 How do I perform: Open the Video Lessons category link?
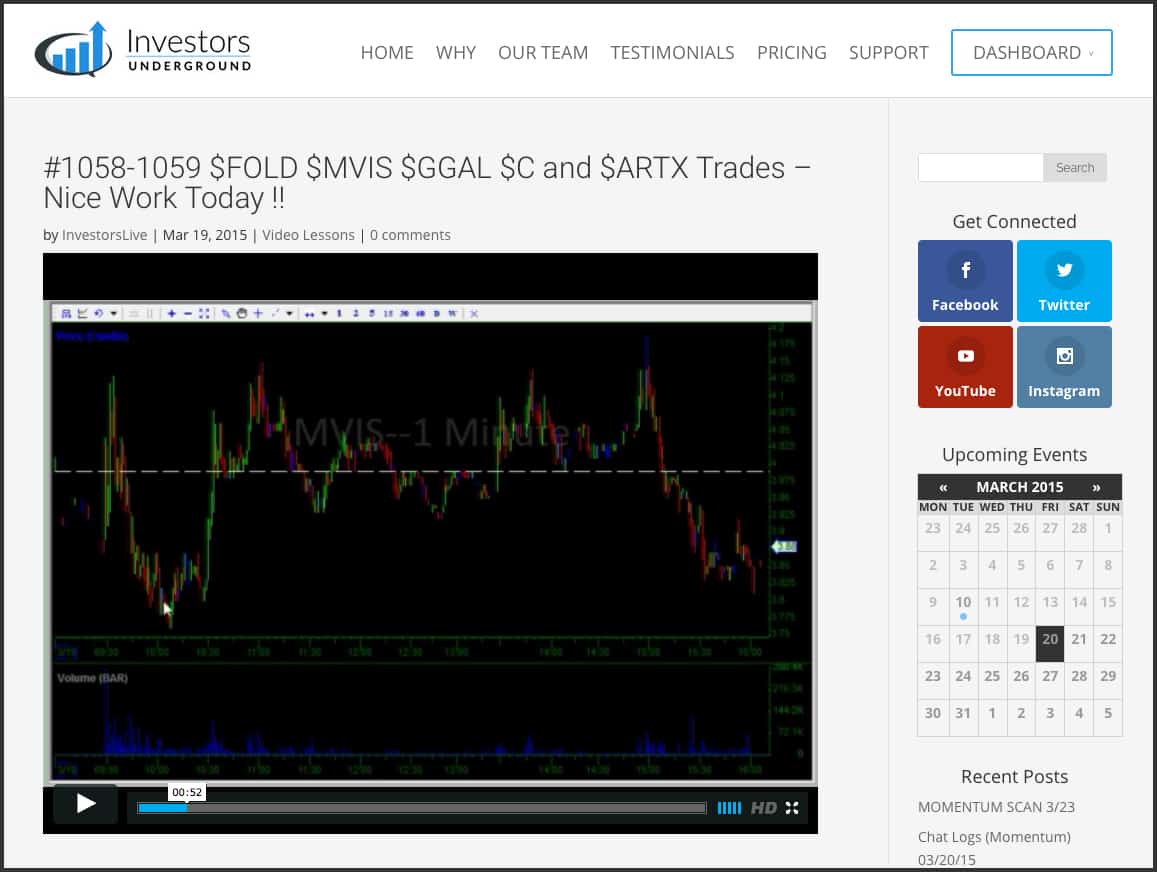coord(308,235)
